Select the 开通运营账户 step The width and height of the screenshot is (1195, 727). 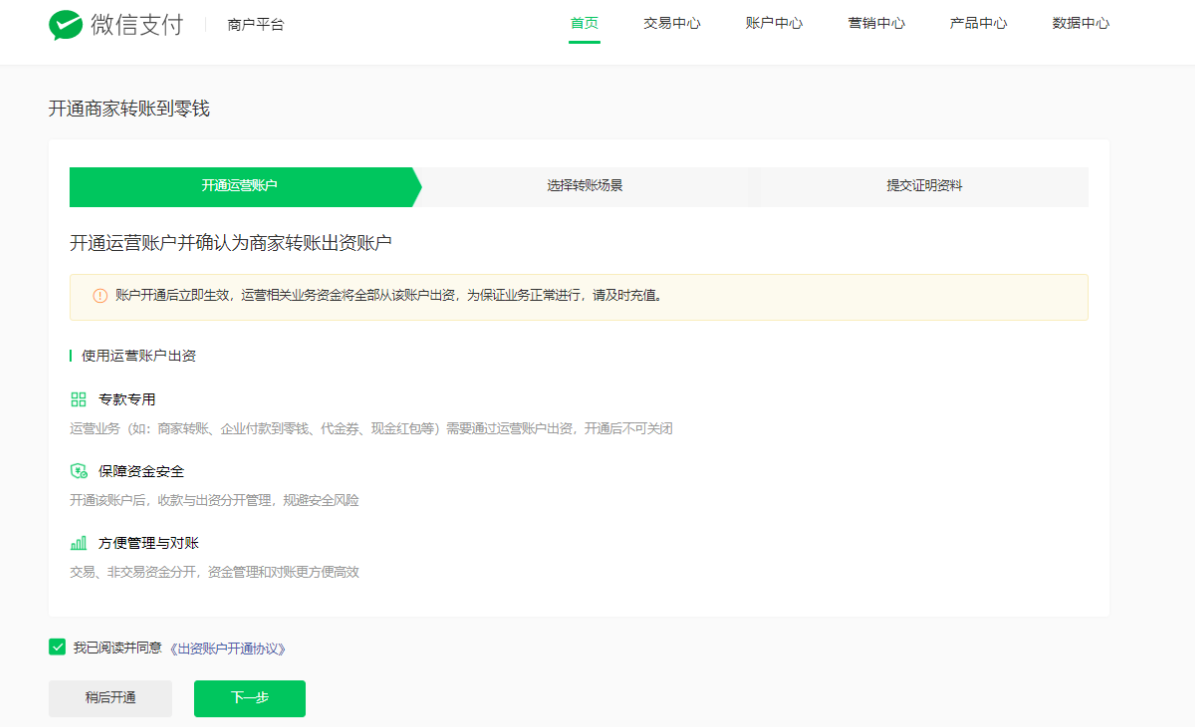(240, 186)
